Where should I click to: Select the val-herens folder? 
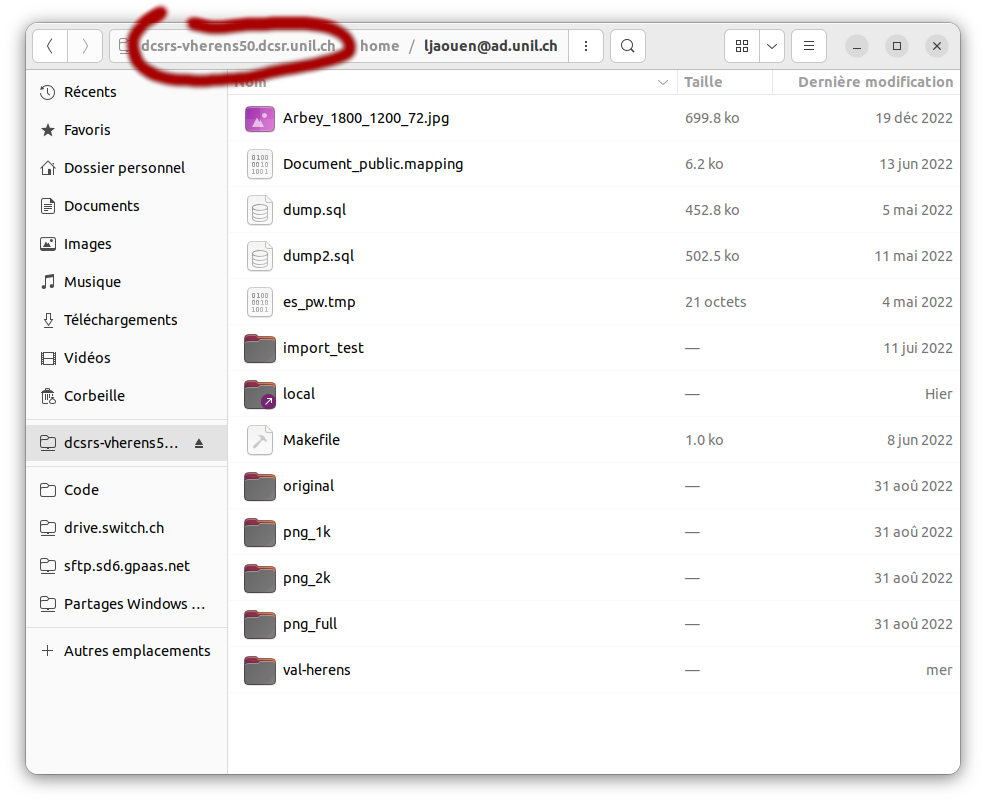tap(316, 670)
